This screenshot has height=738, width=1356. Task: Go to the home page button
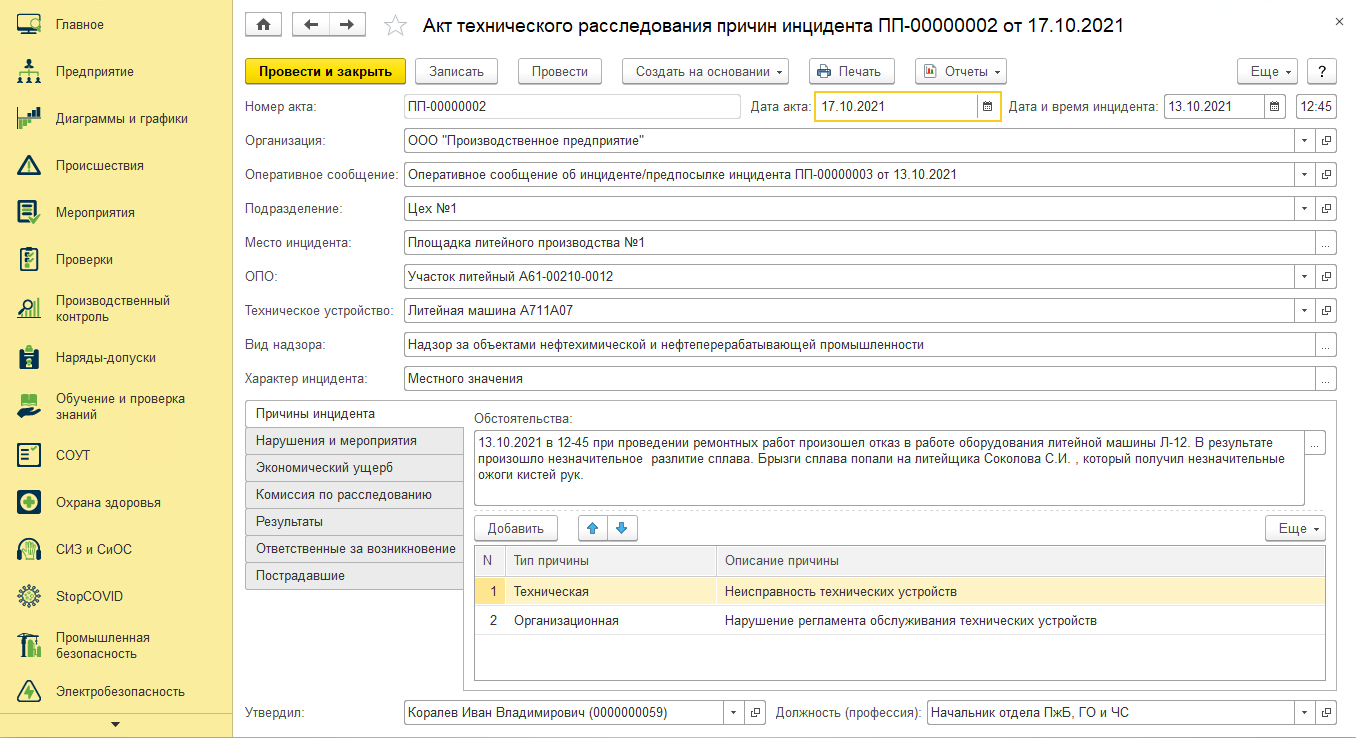(x=264, y=25)
